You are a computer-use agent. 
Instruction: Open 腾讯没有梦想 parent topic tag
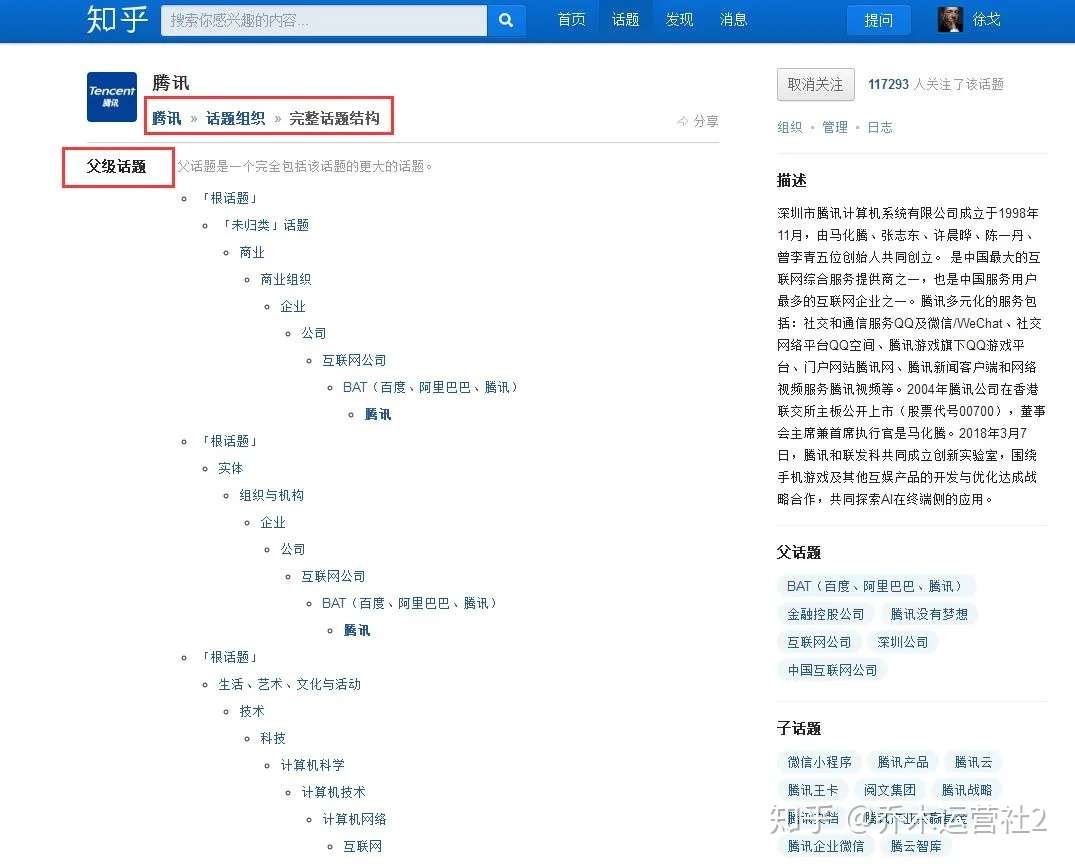[929, 614]
